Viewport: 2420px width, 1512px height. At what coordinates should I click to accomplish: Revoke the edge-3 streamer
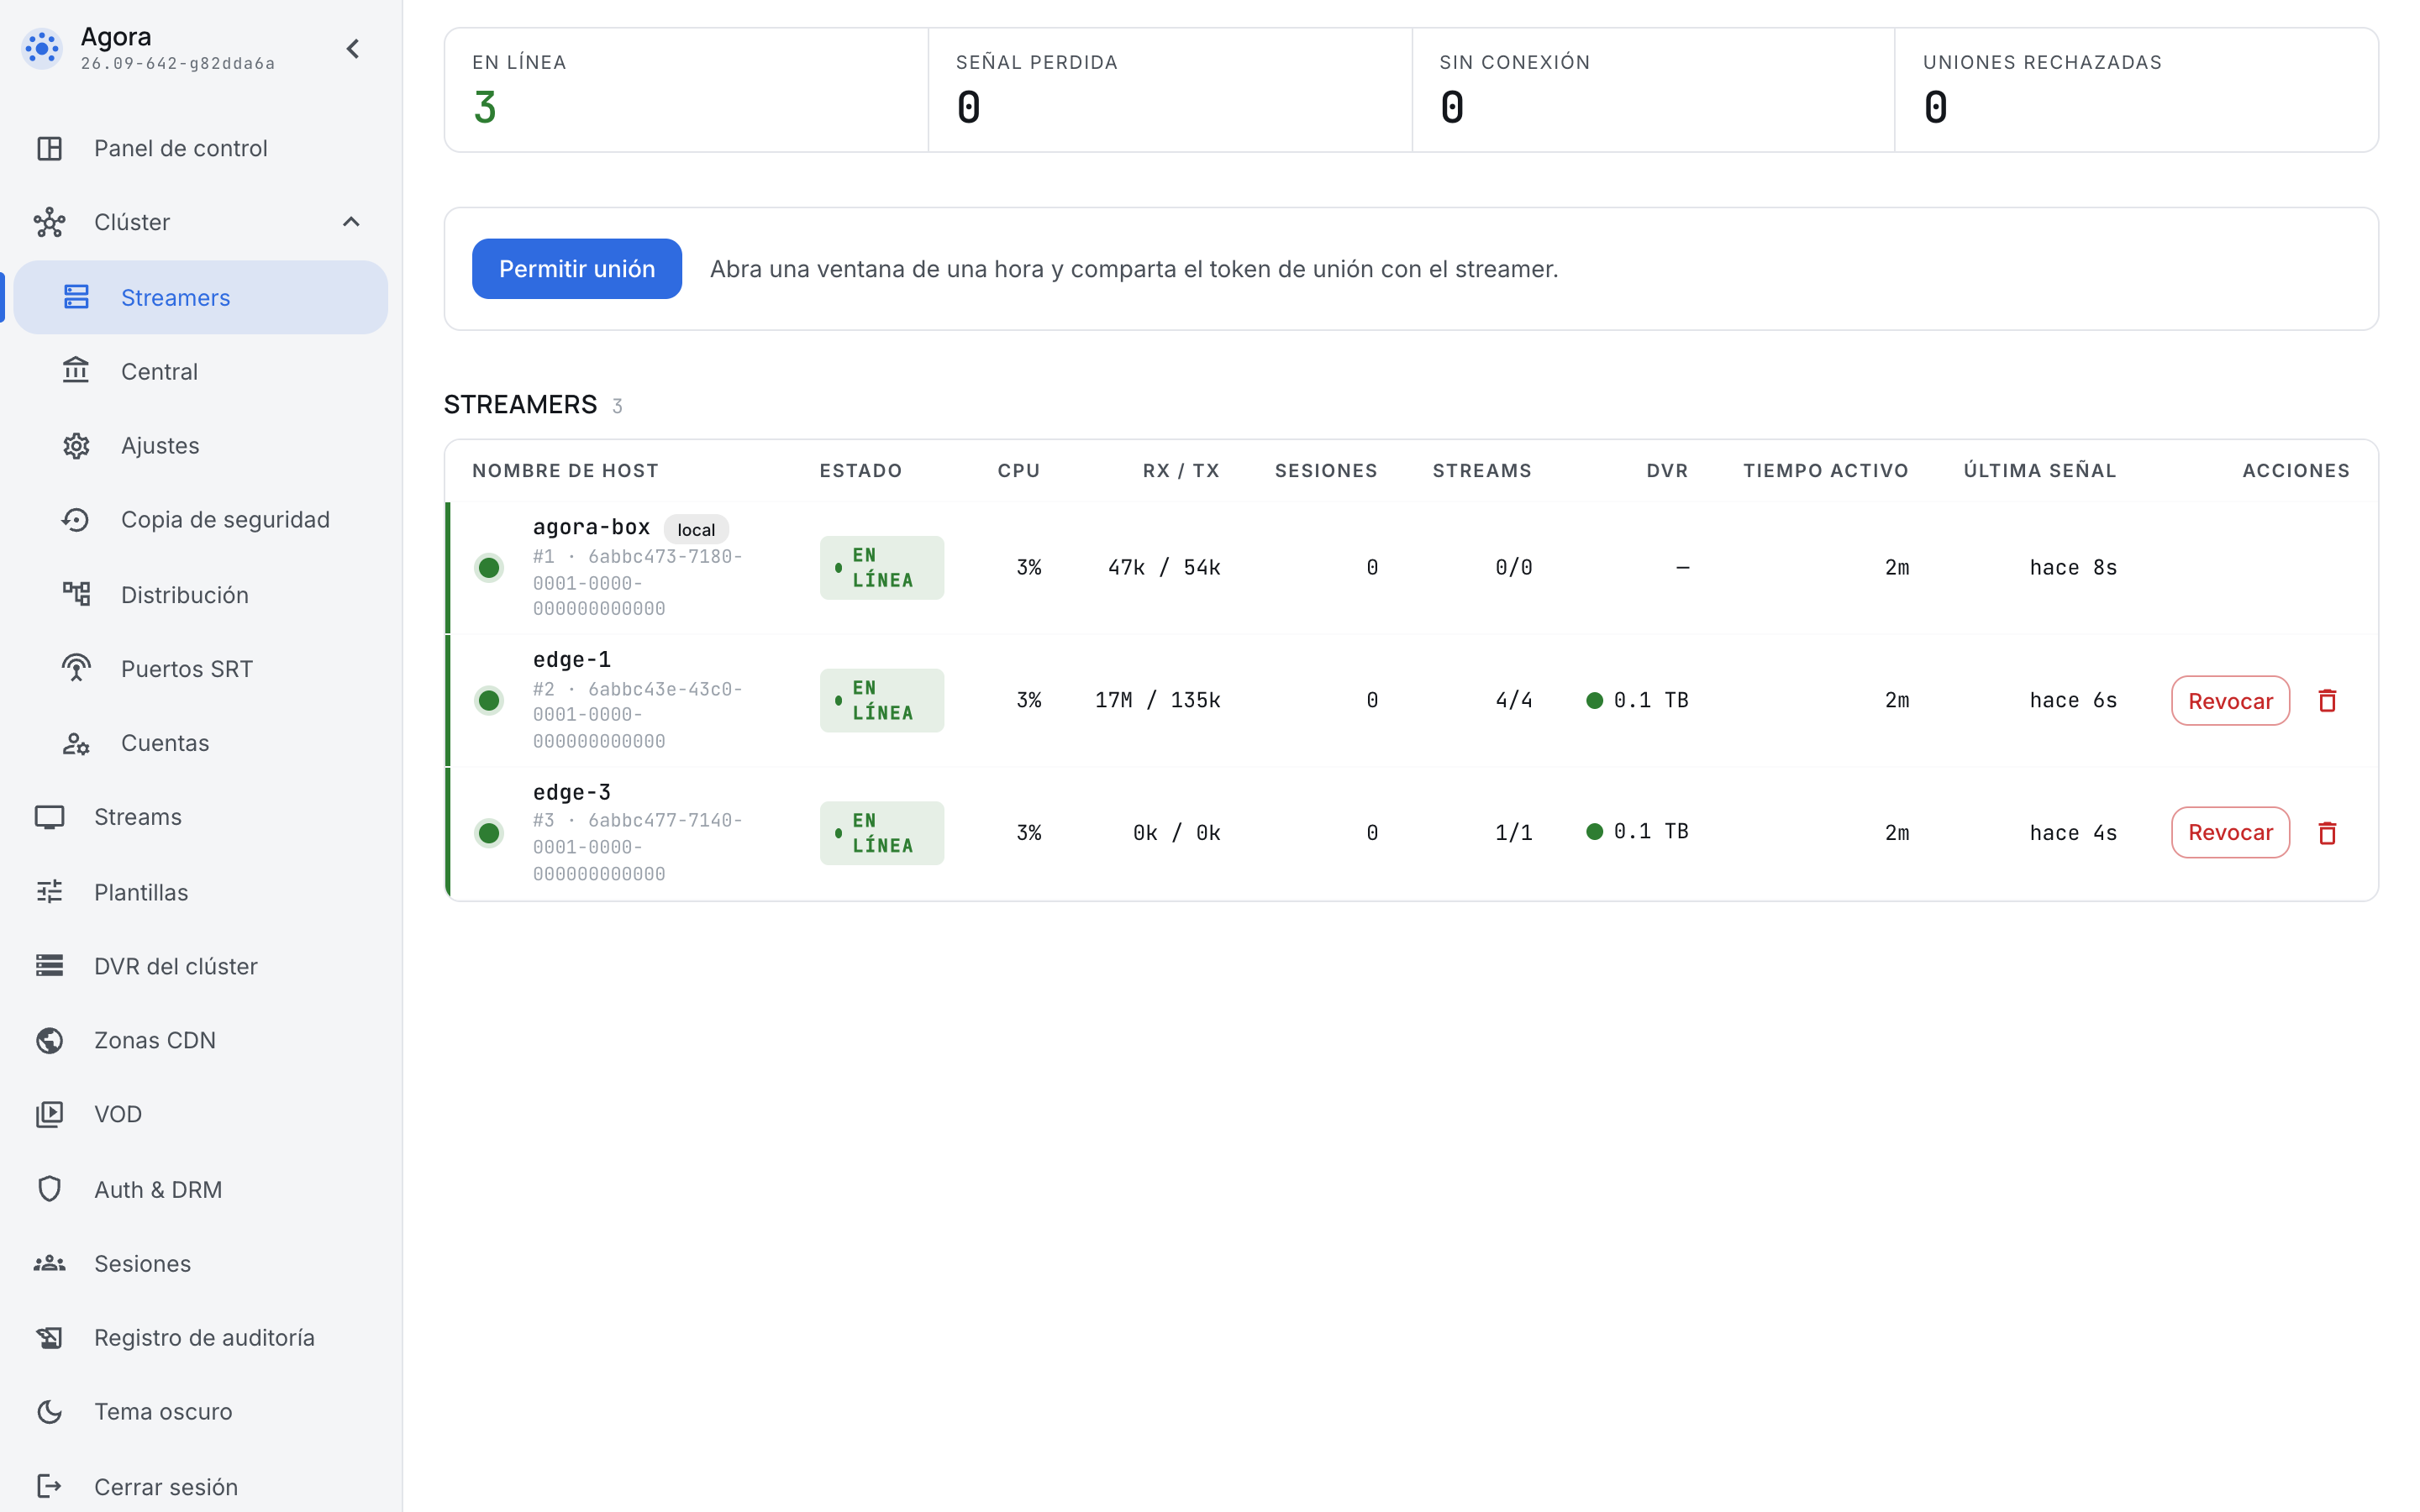pyautogui.click(x=2230, y=832)
